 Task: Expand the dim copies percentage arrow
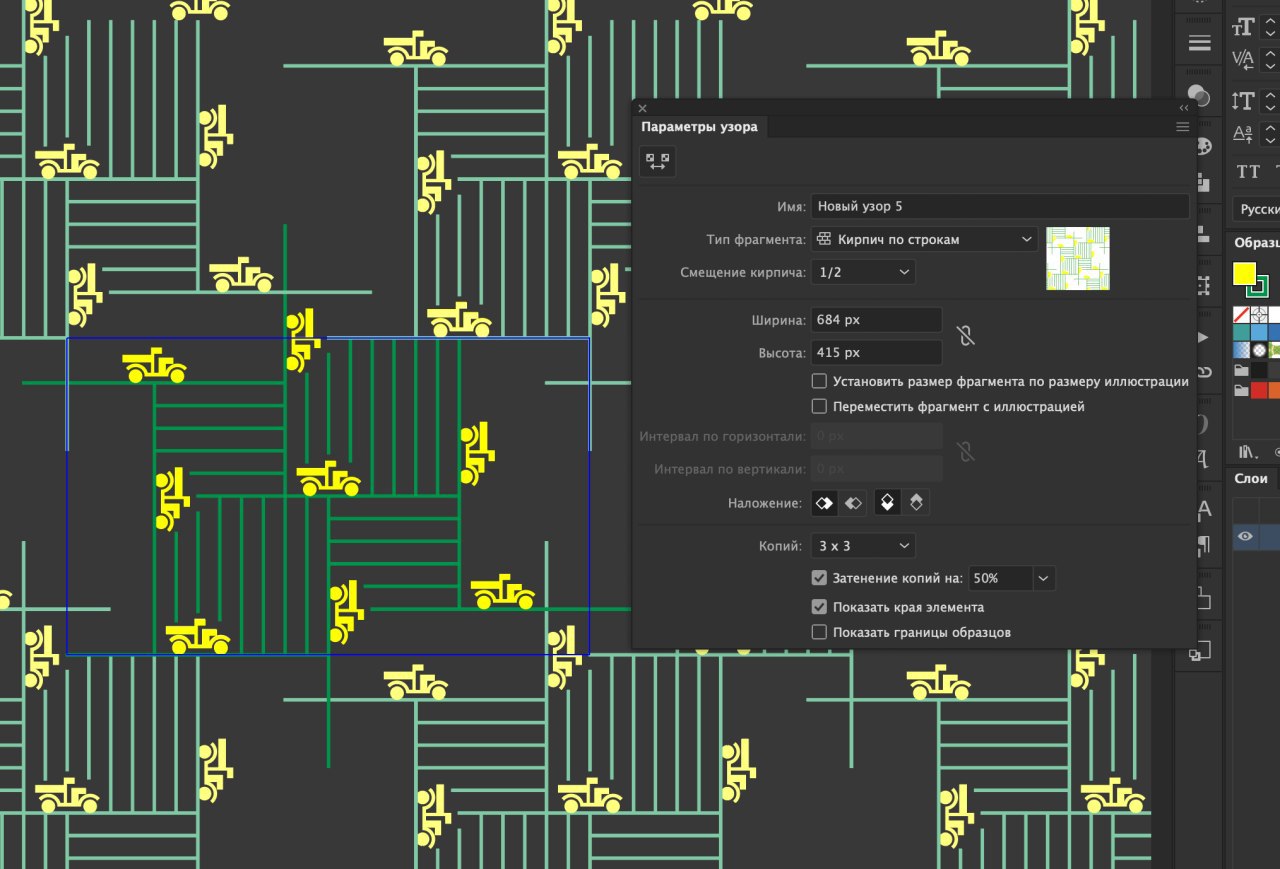(1044, 578)
